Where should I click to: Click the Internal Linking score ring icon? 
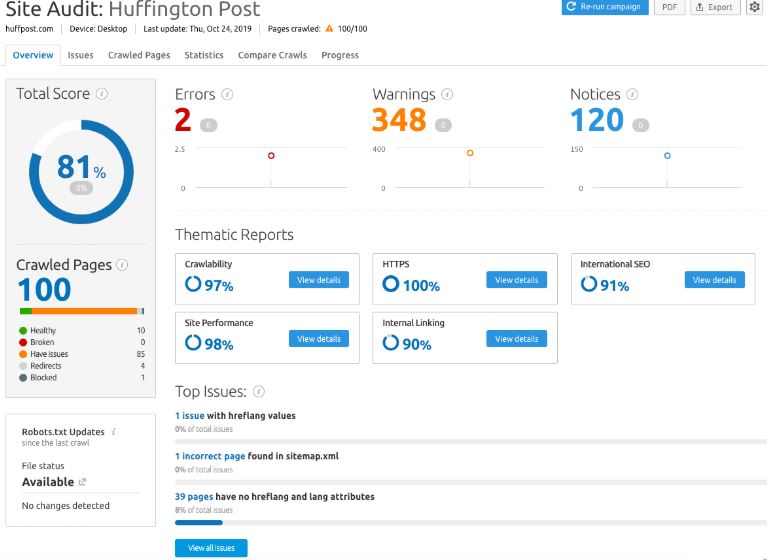[x=390, y=342]
